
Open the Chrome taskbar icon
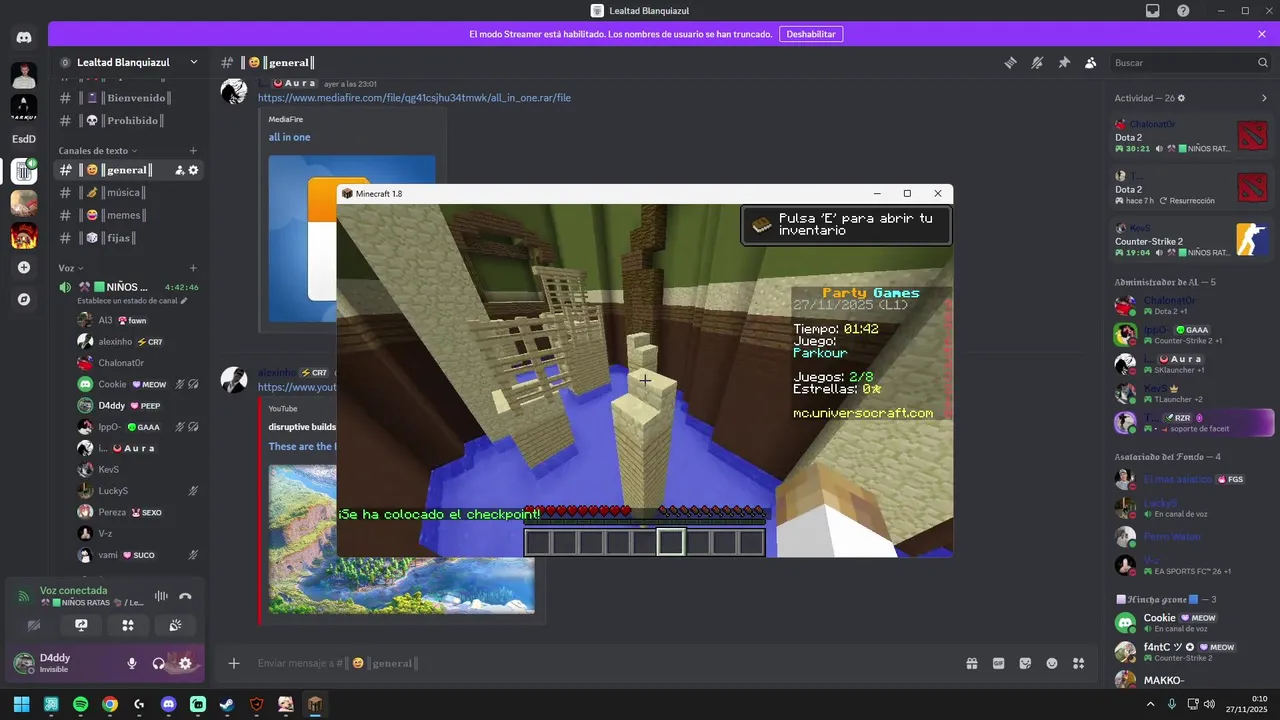point(110,704)
